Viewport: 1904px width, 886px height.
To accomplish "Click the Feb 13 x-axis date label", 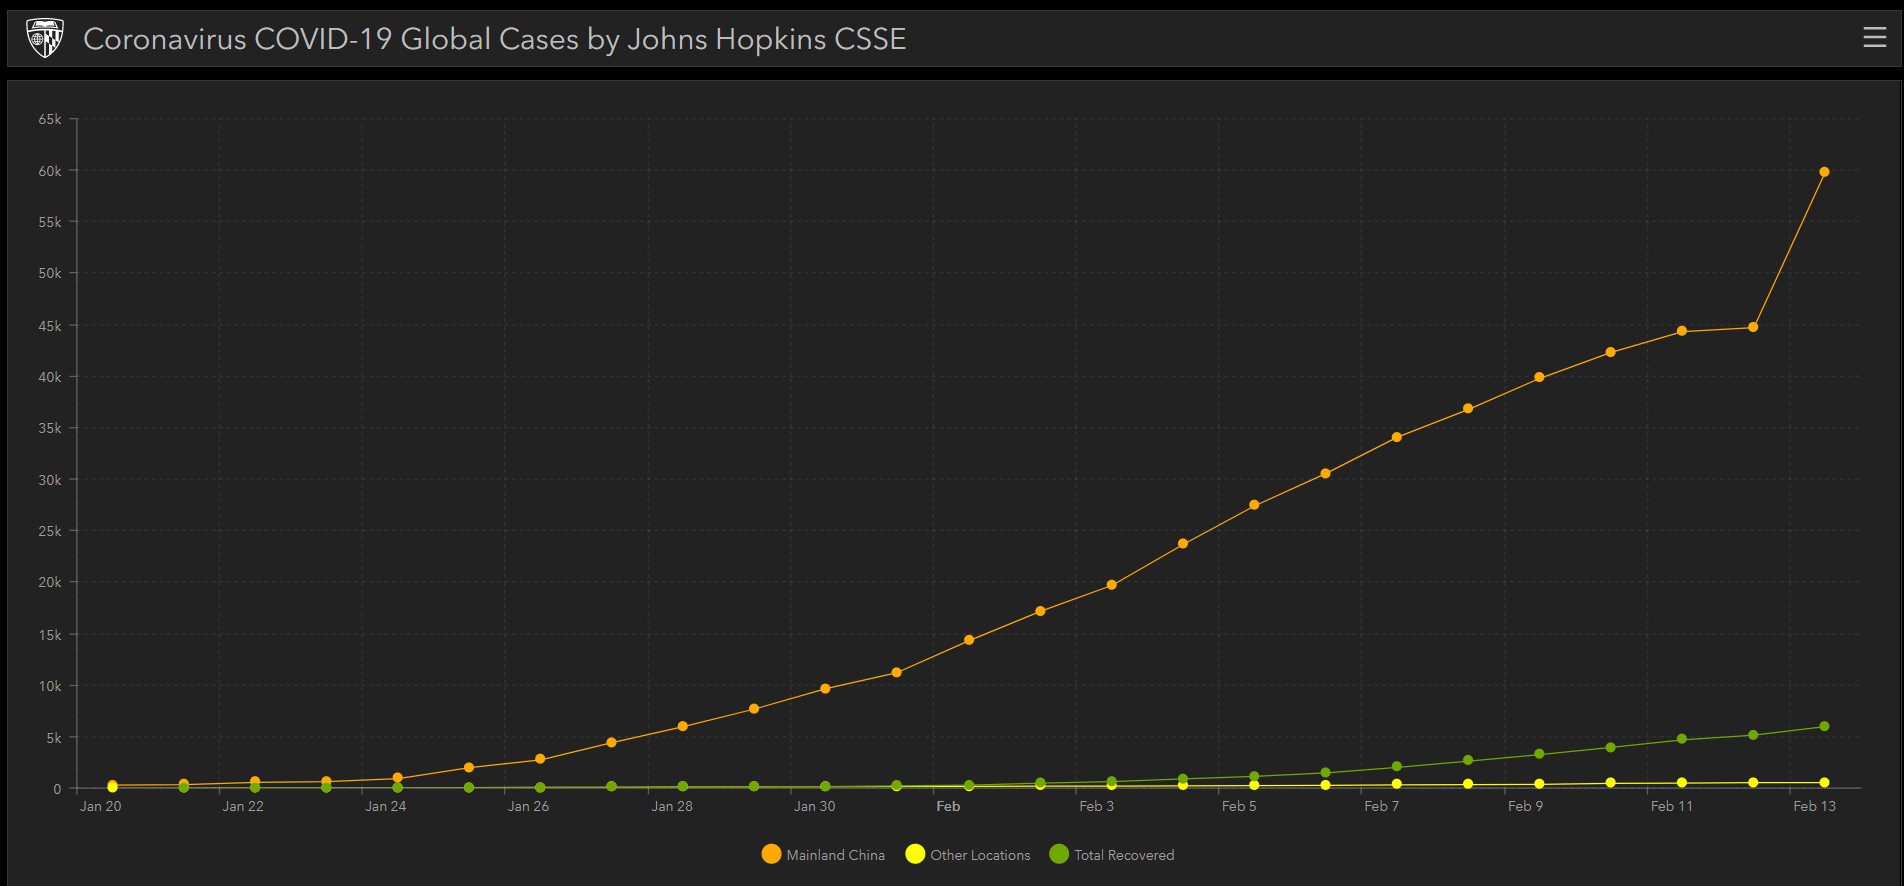I will click(x=1814, y=806).
